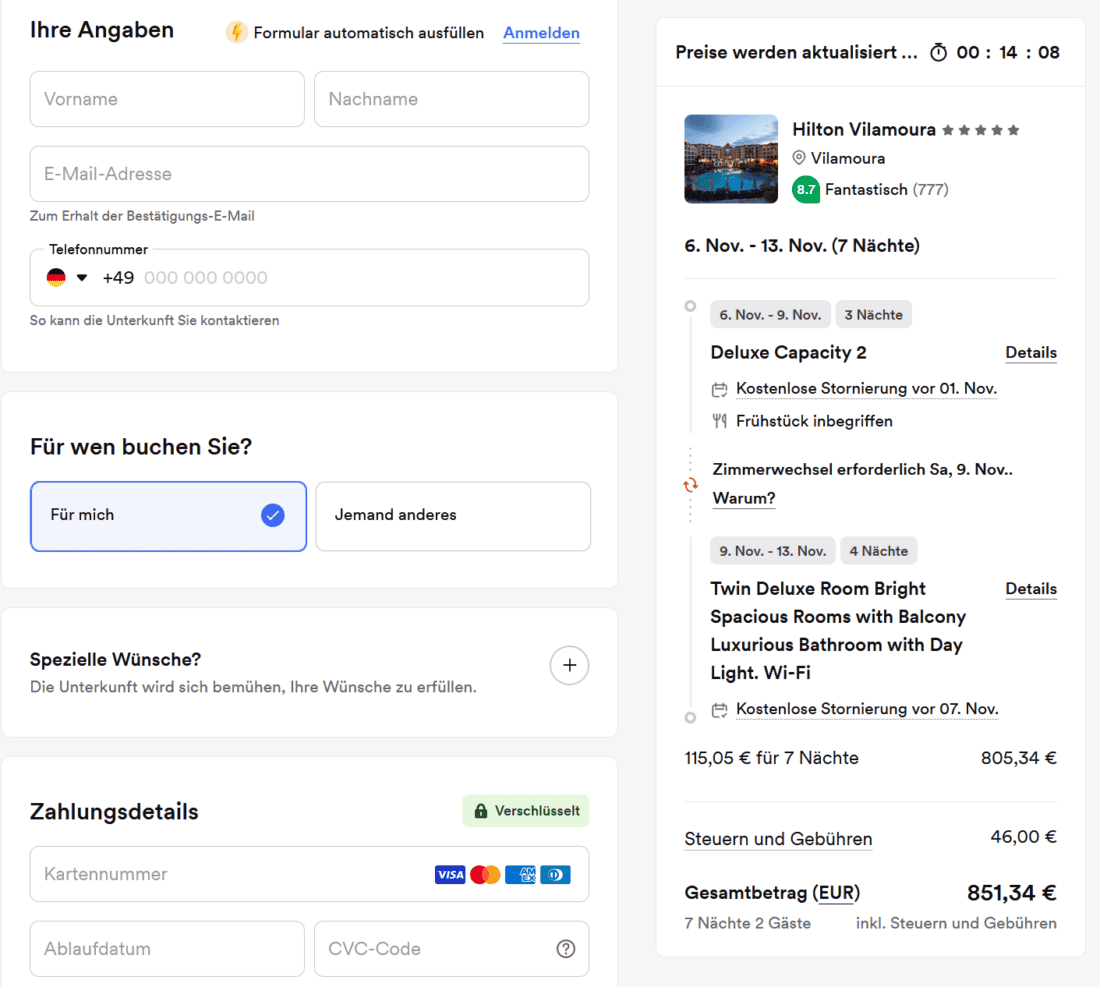Select the 'Für mich' booking option

tap(168, 516)
